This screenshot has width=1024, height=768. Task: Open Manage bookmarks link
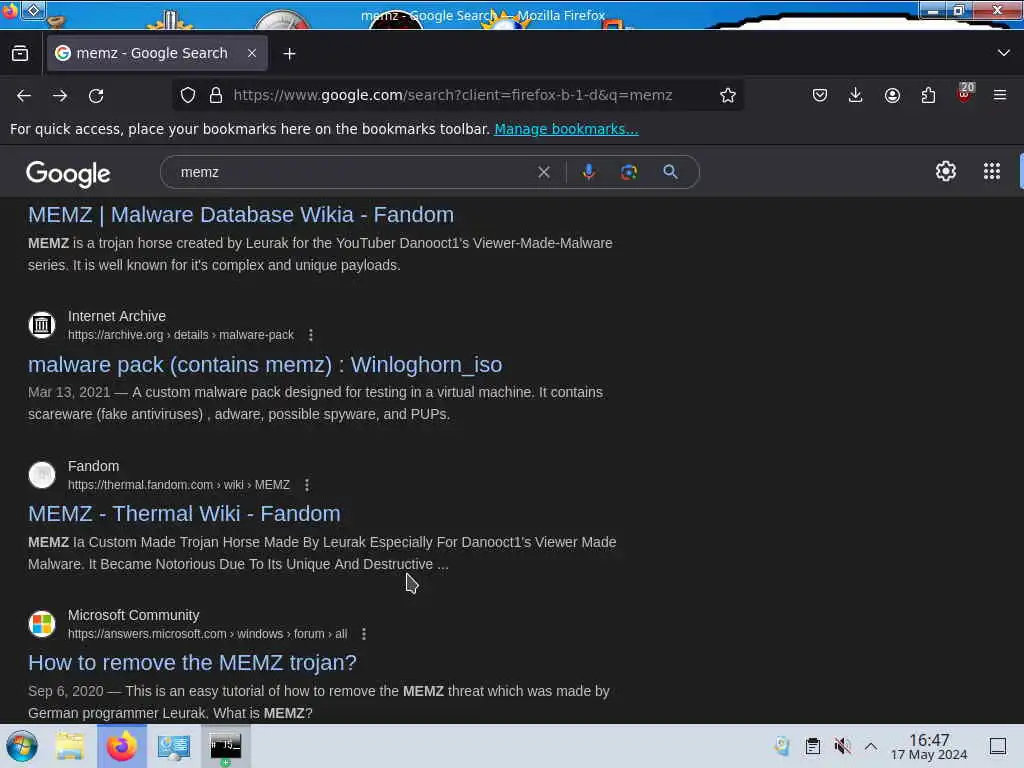pos(566,129)
